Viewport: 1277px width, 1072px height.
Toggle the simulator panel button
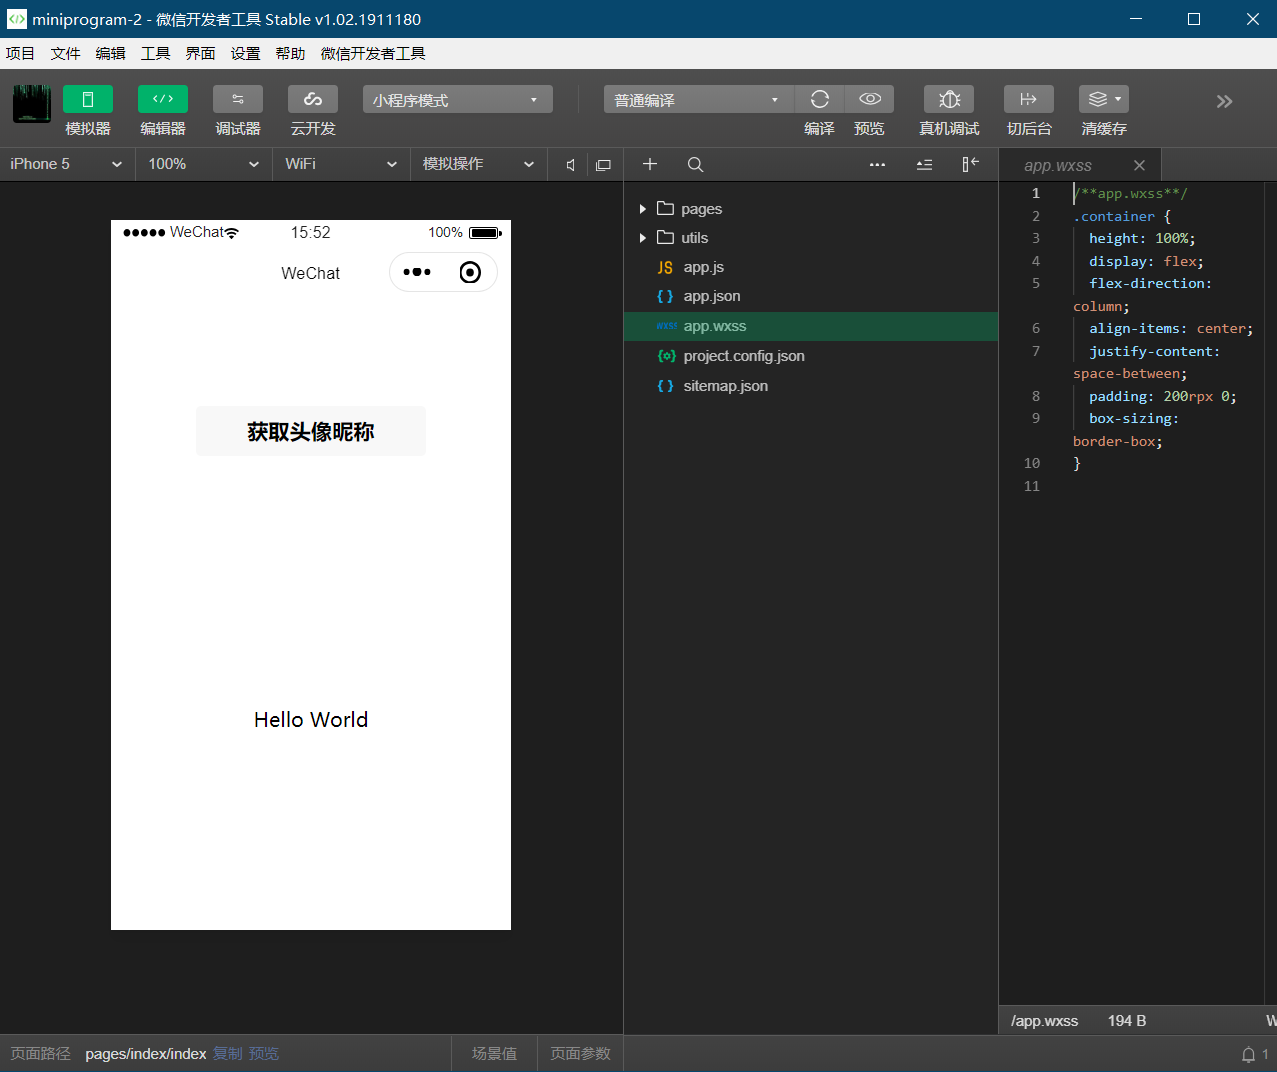click(x=88, y=99)
